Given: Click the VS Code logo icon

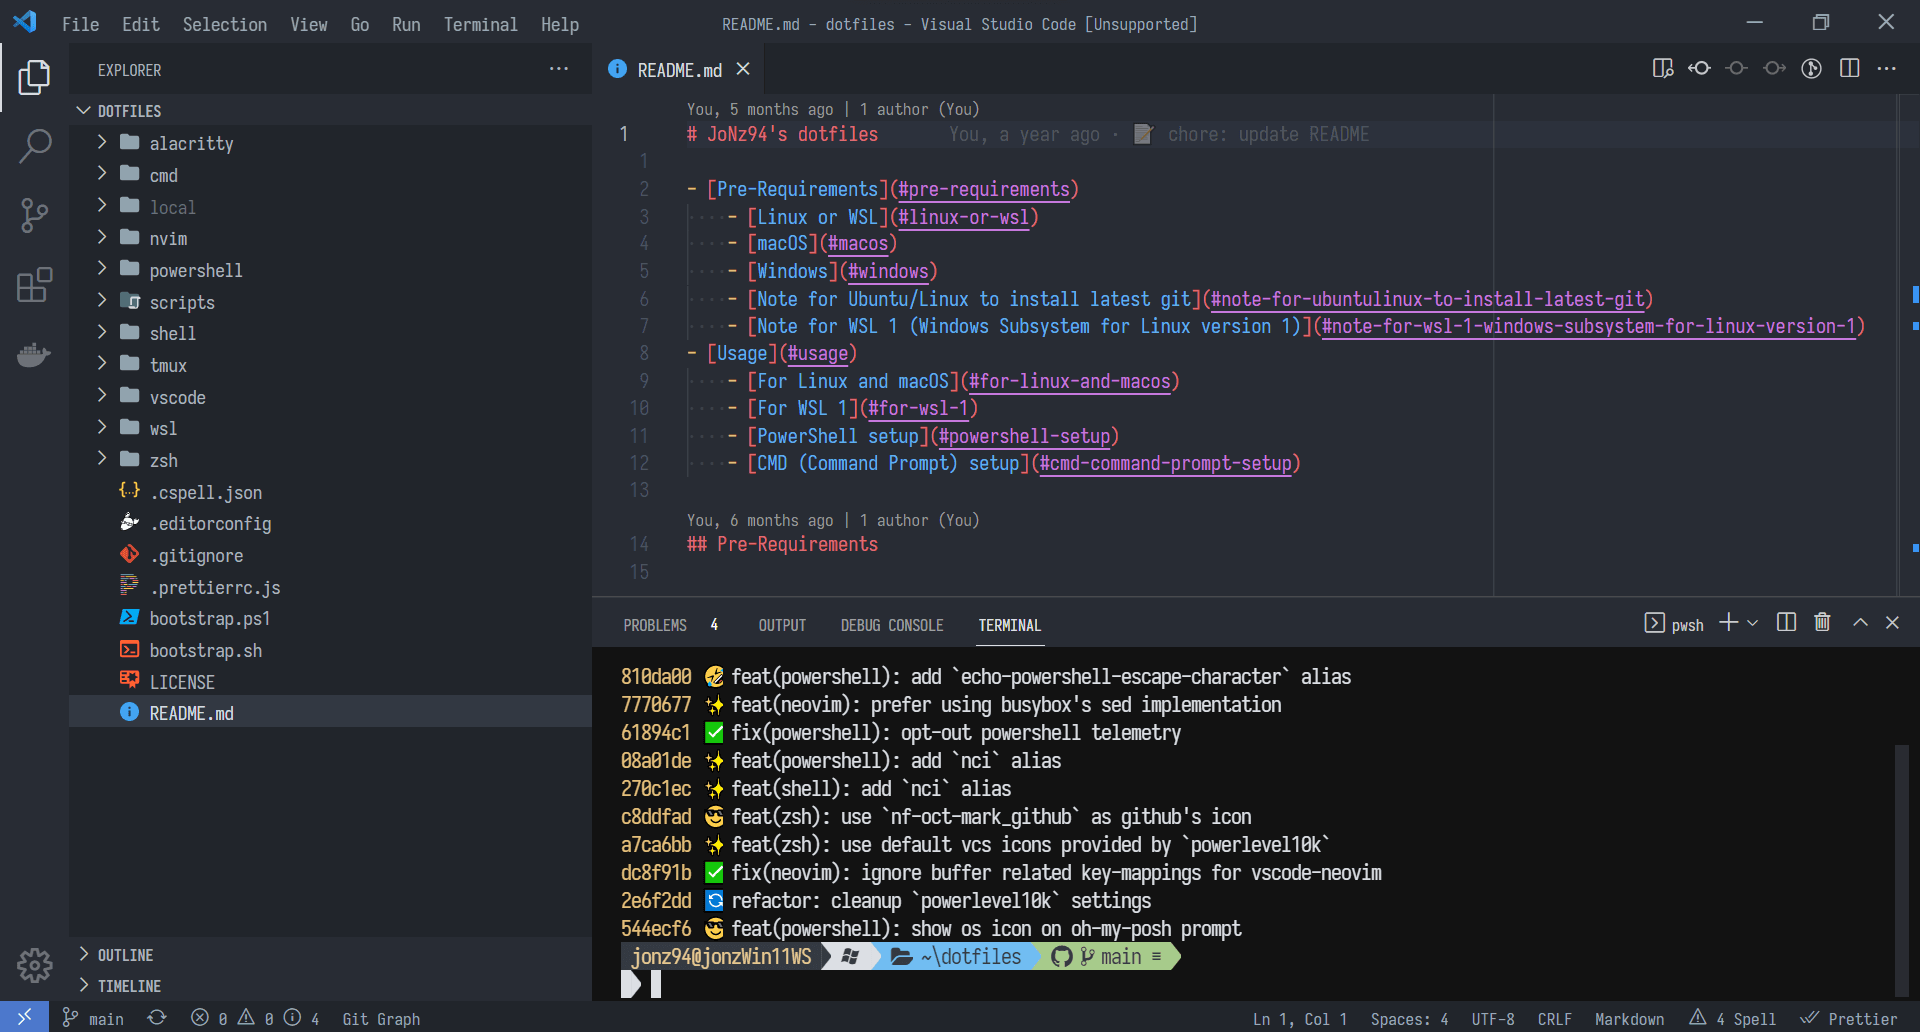Looking at the screenshot, I should 25,22.
